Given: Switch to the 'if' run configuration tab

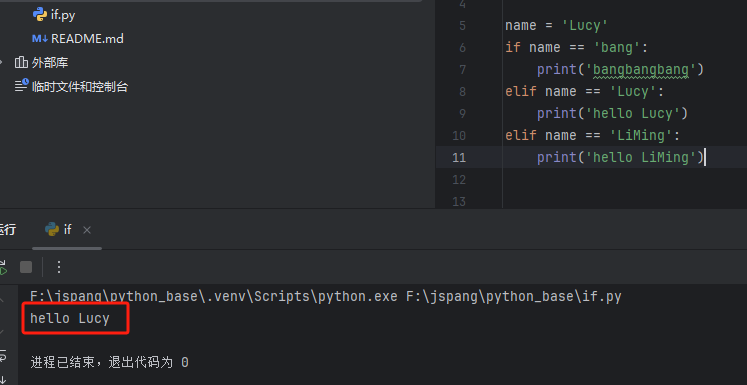Looking at the screenshot, I should [x=67, y=230].
